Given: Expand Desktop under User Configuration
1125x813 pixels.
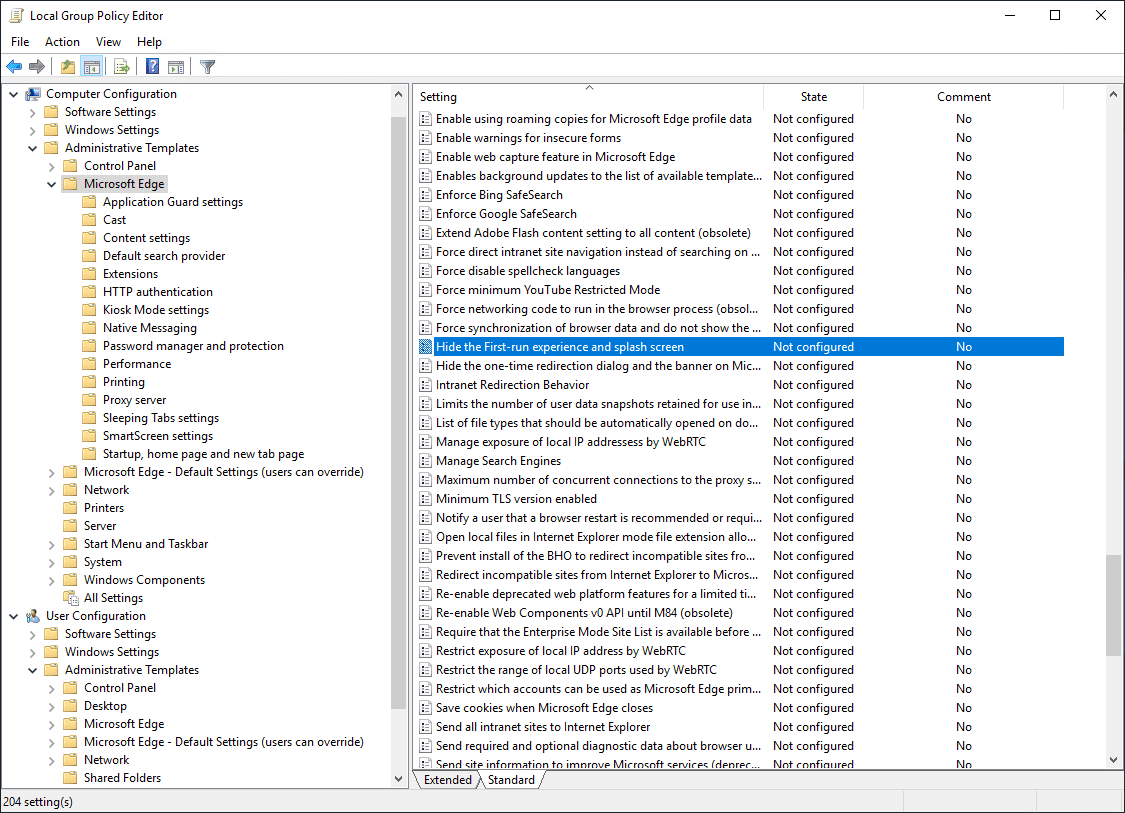Looking at the screenshot, I should 51,706.
